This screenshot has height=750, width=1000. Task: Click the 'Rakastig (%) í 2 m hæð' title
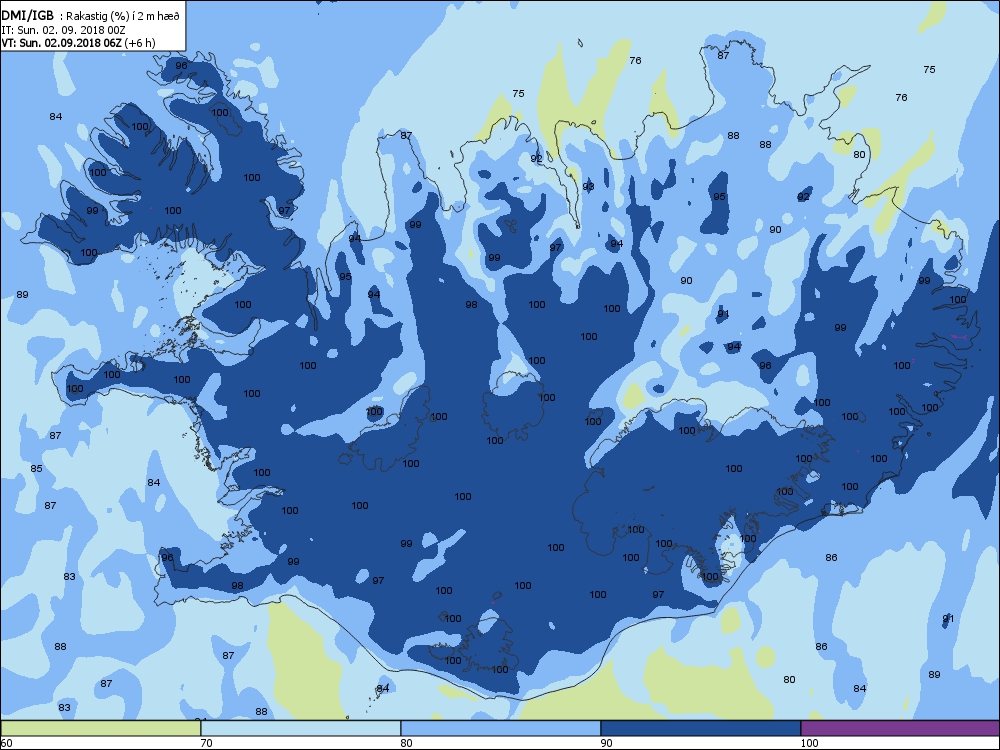(122, 17)
